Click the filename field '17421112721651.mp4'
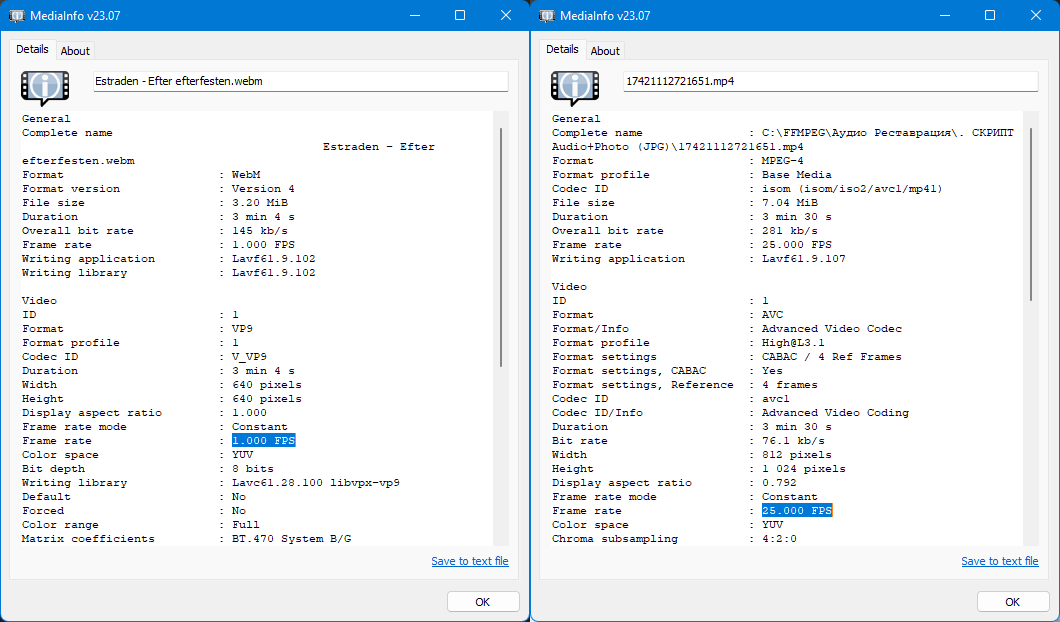Viewport: 1060px width, 622px height. point(831,81)
